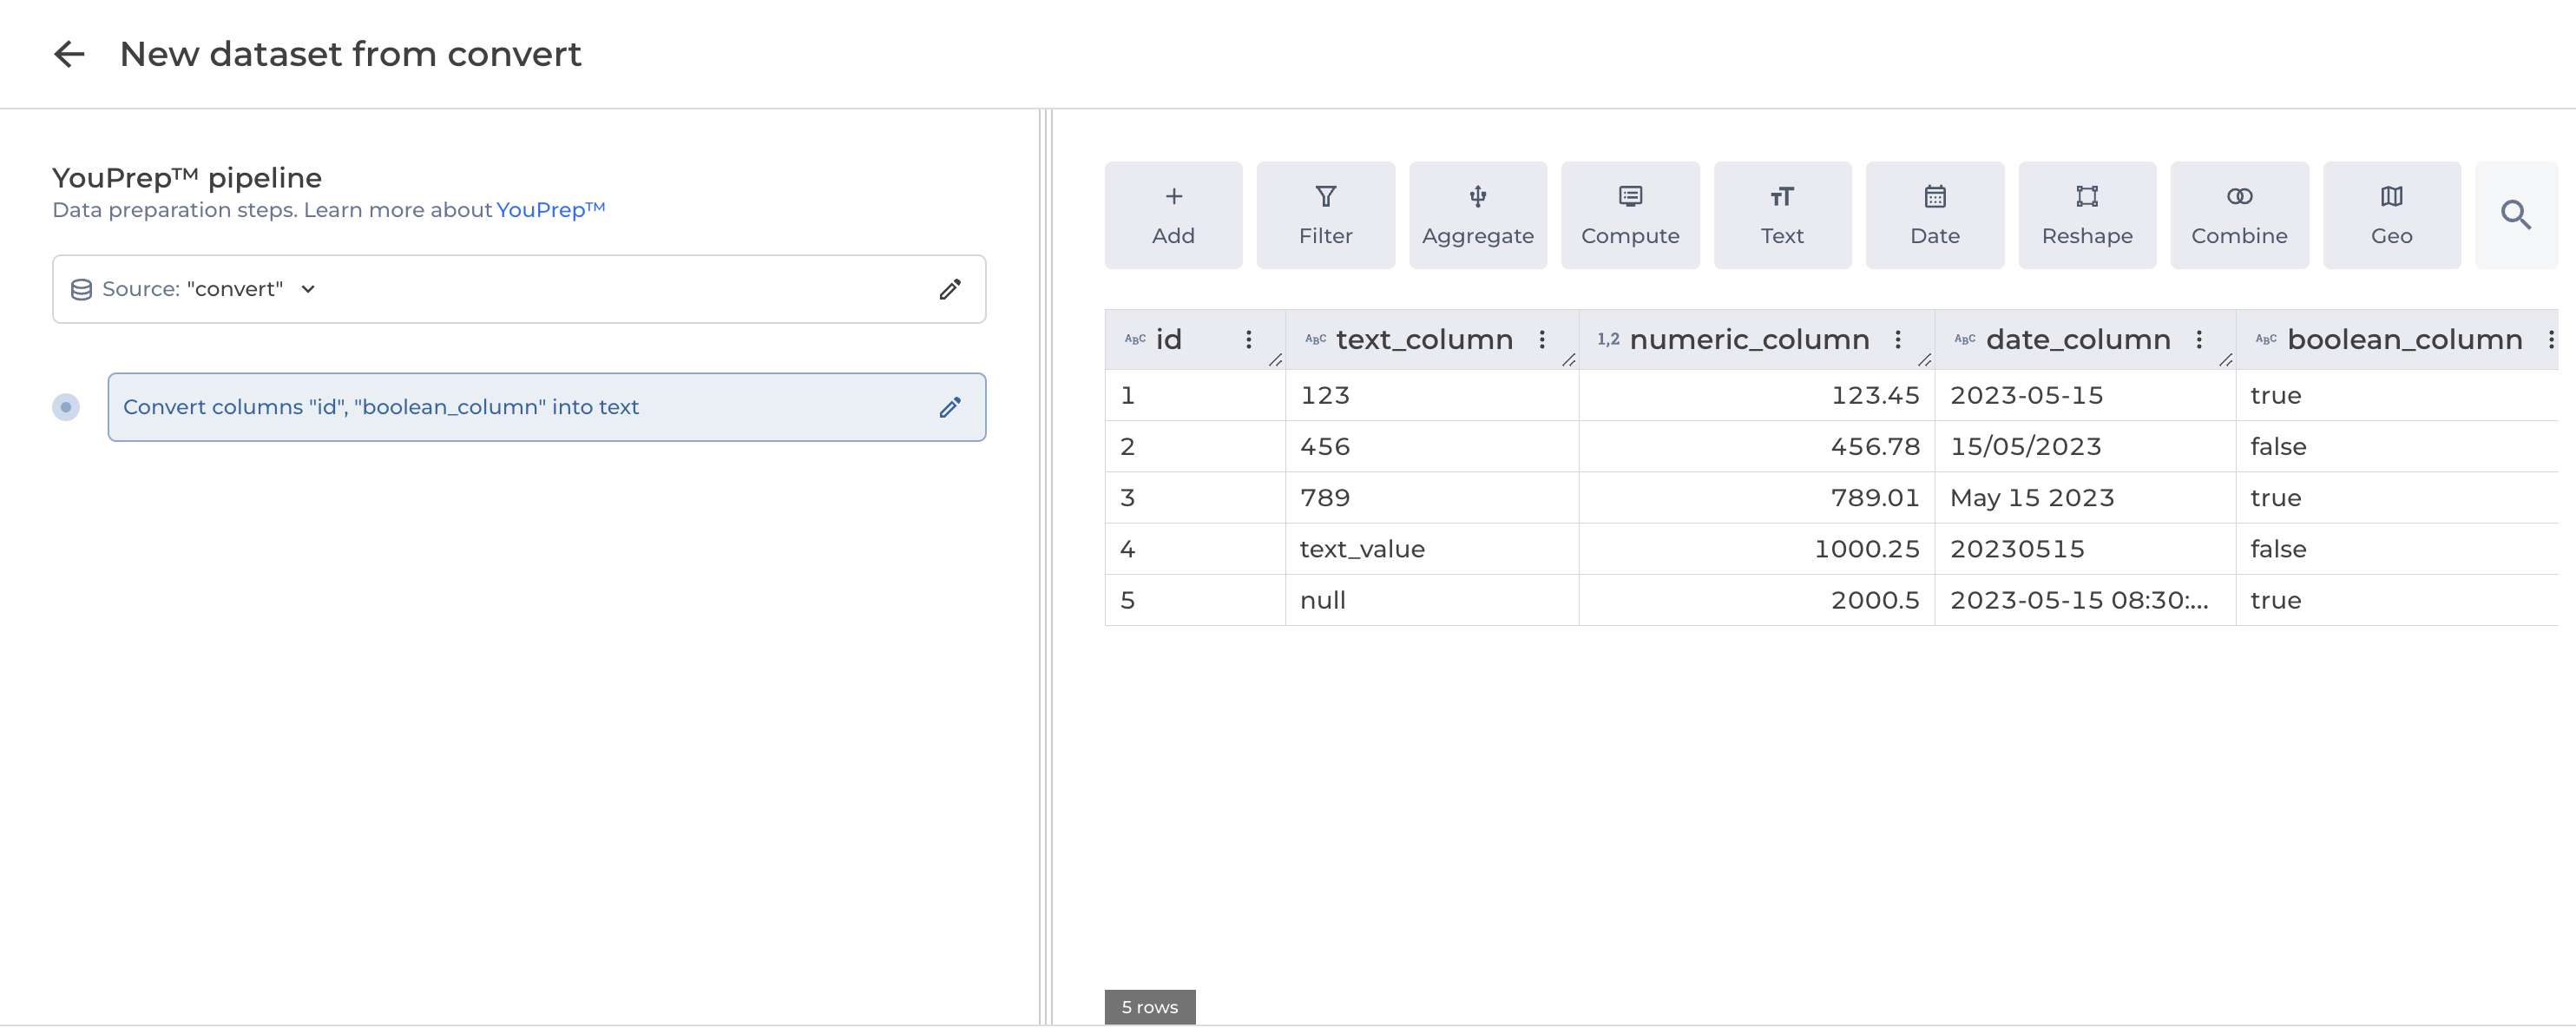The image size is (2576, 1028).
Task: Open the Geo tool menu
Action: point(2390,215)
